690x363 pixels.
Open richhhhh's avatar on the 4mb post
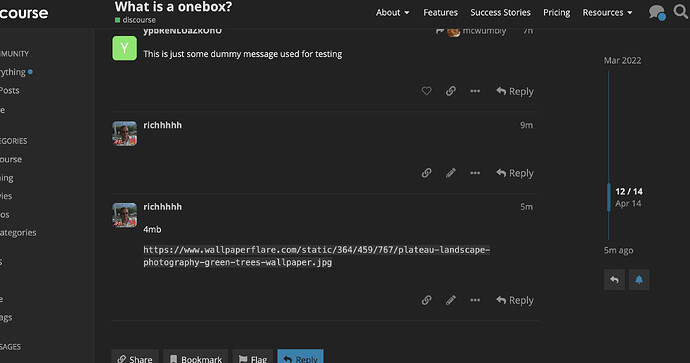[x=125, y=215]
